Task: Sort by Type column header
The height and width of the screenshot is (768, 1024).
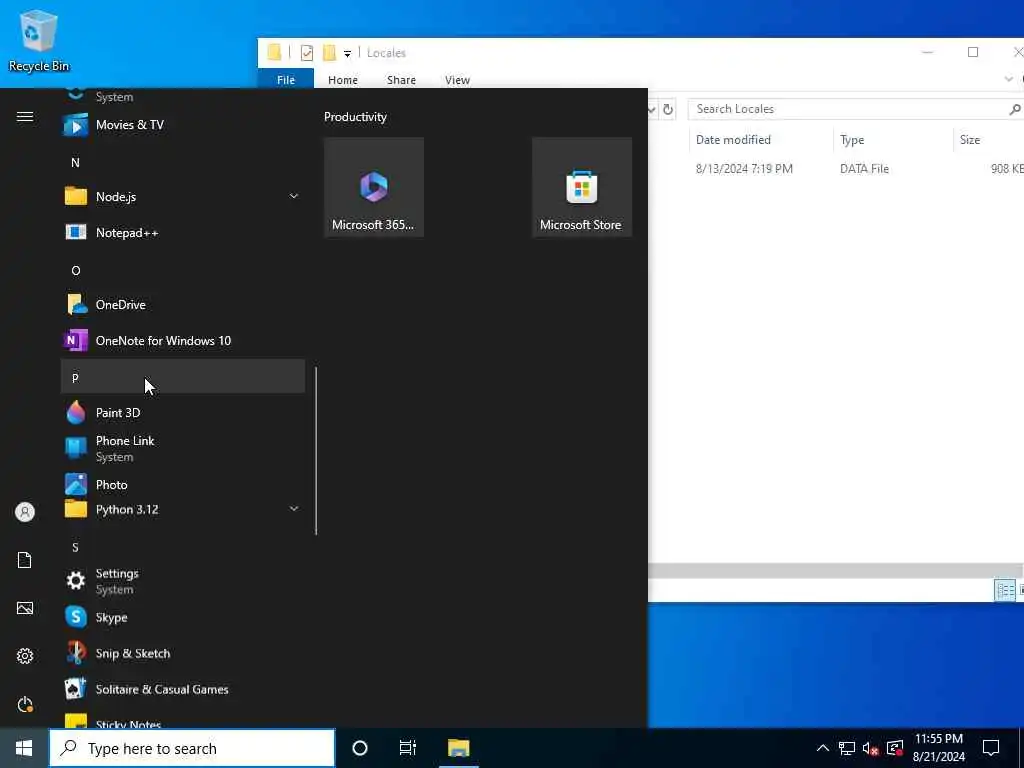Action: click(893, 140)
